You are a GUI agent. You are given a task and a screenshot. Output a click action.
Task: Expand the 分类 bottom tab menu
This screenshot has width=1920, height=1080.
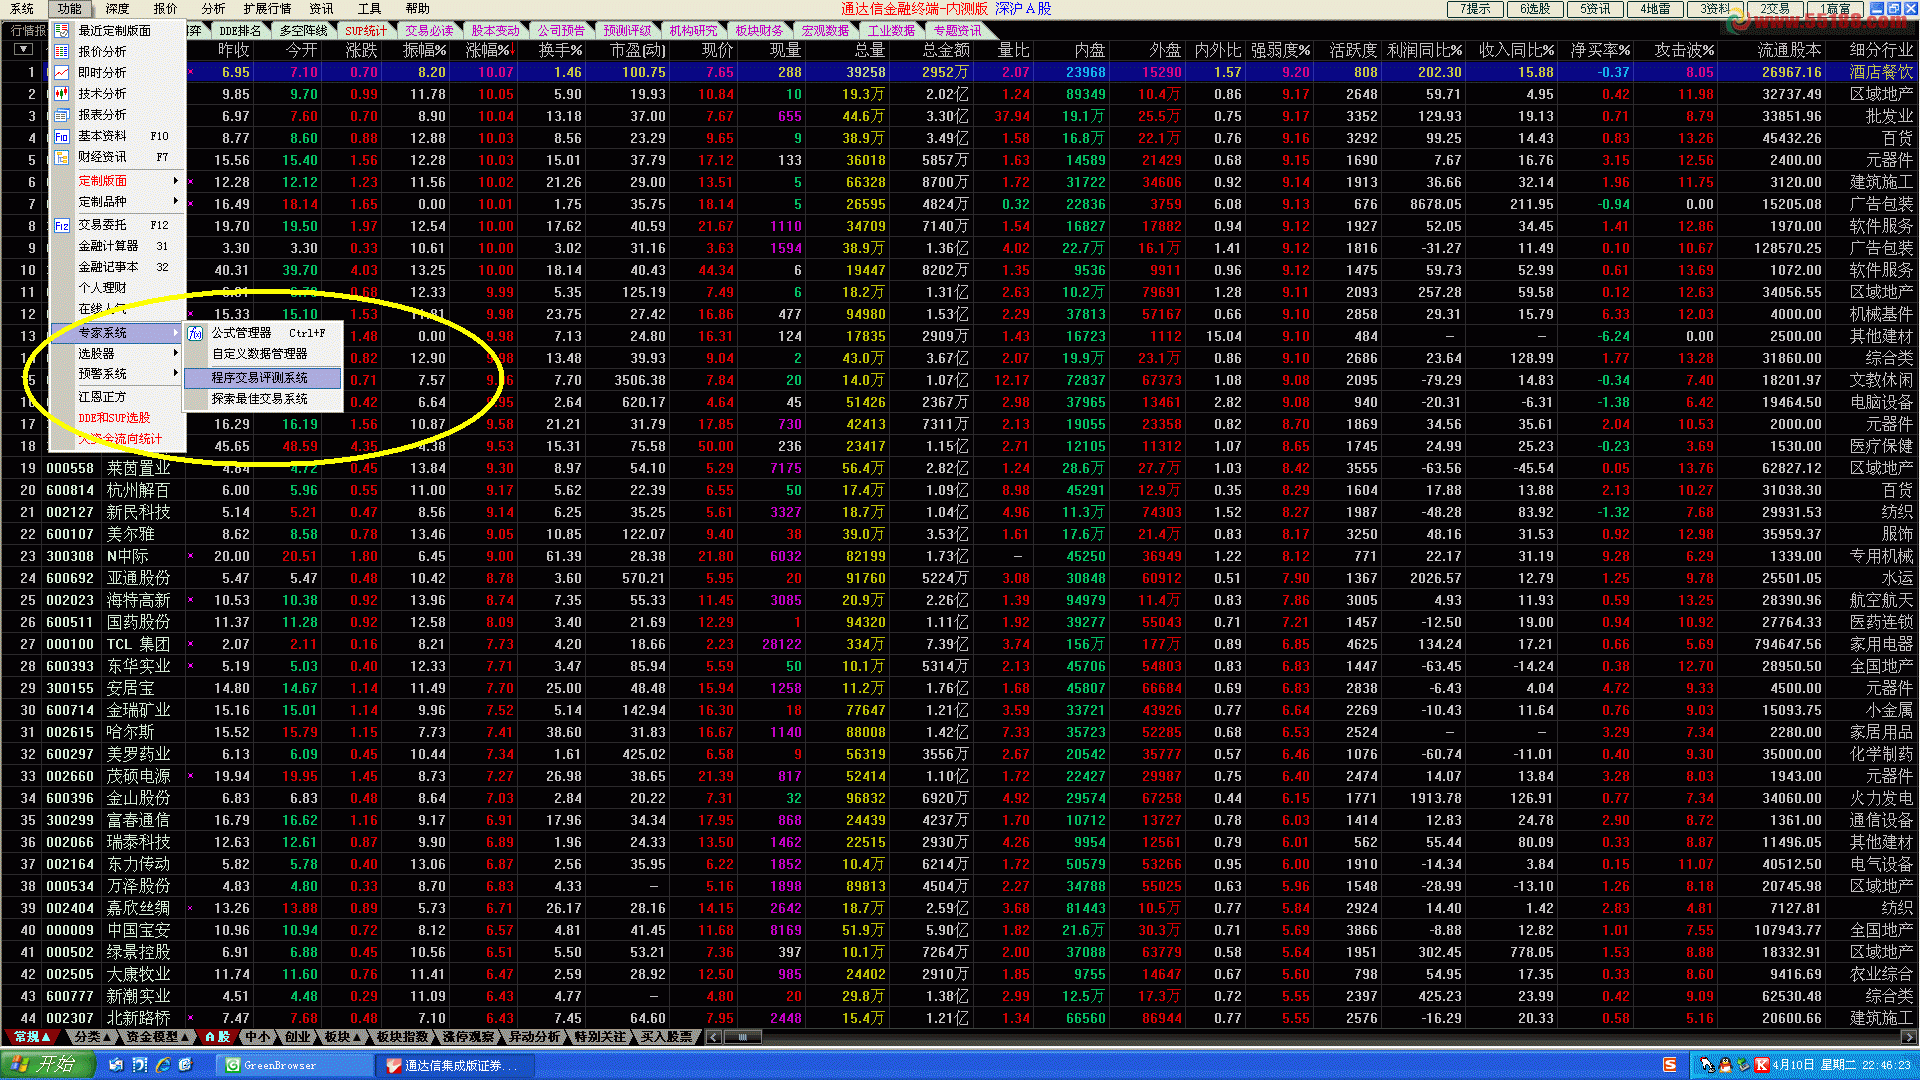click(93, 1037)
